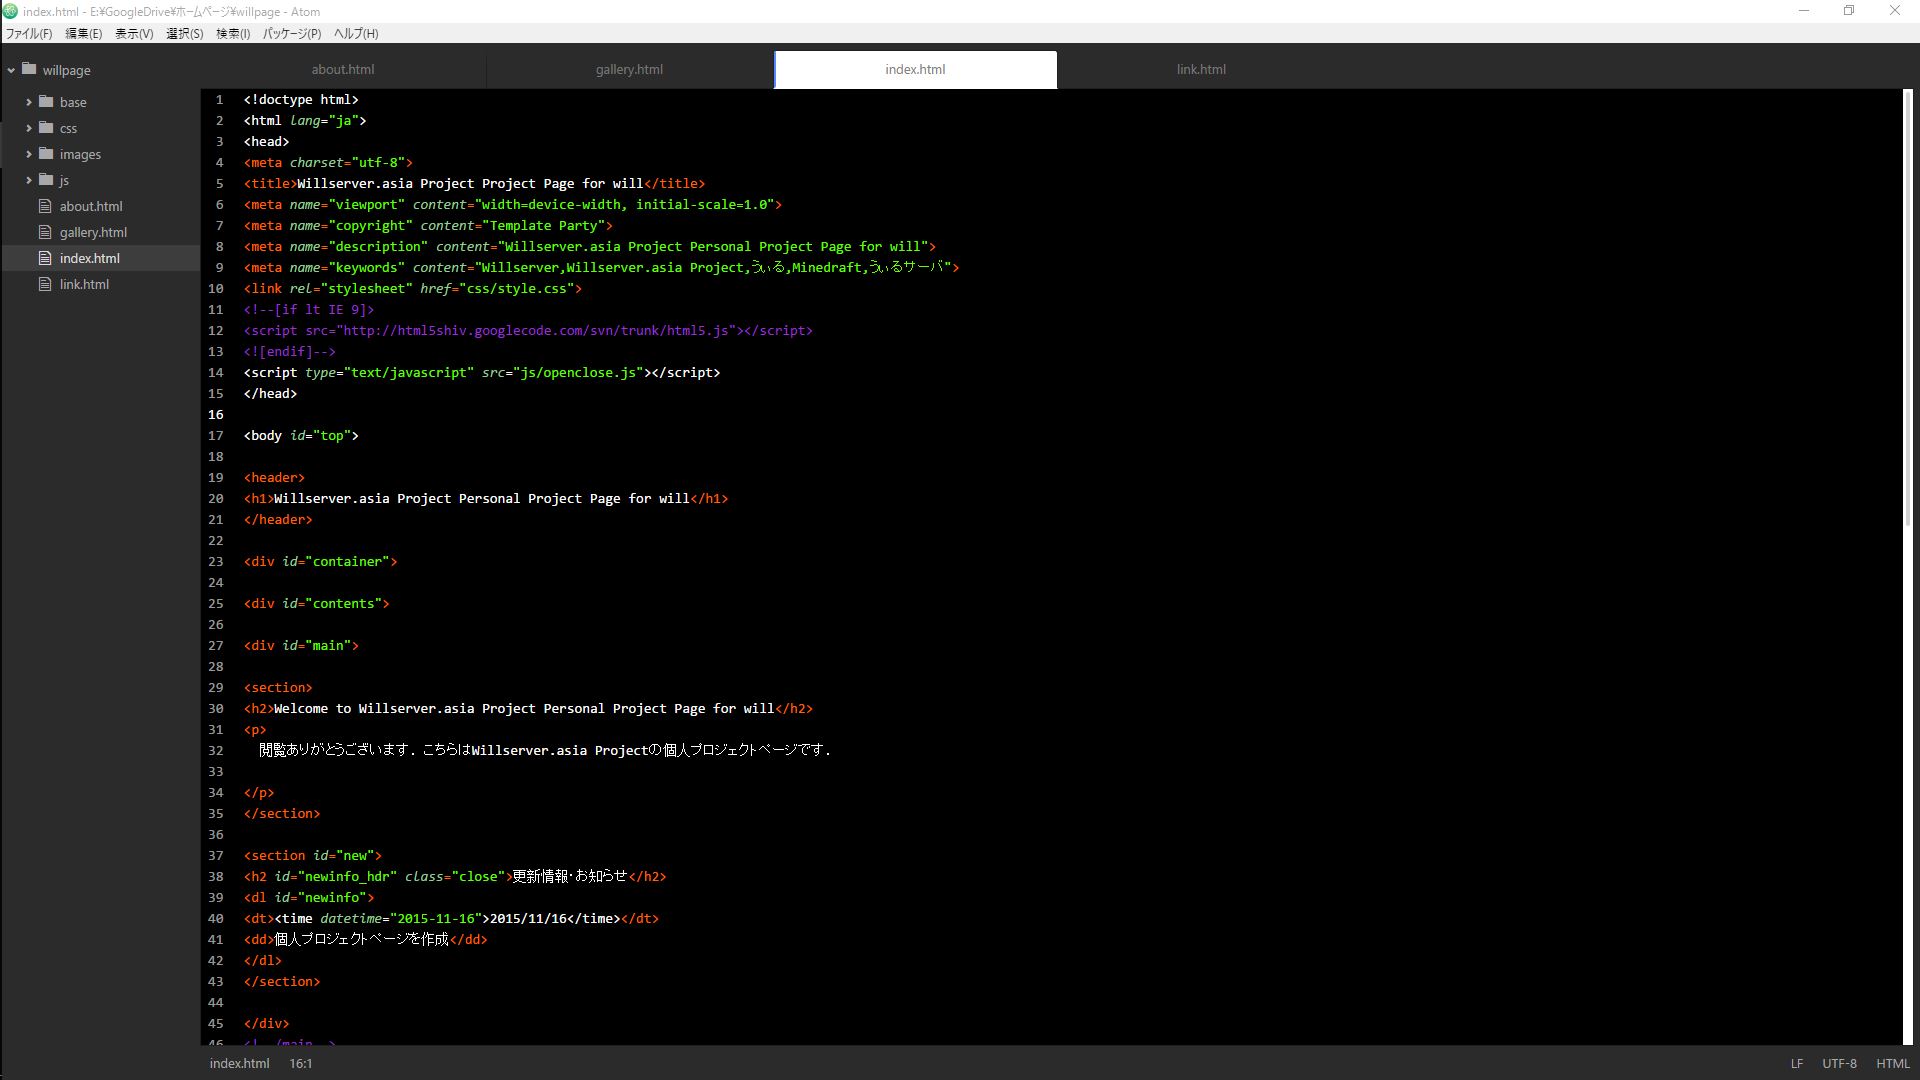Switch to the about.html tab
Viewport: 1920px width, 1080px height.
coord(343,70)
